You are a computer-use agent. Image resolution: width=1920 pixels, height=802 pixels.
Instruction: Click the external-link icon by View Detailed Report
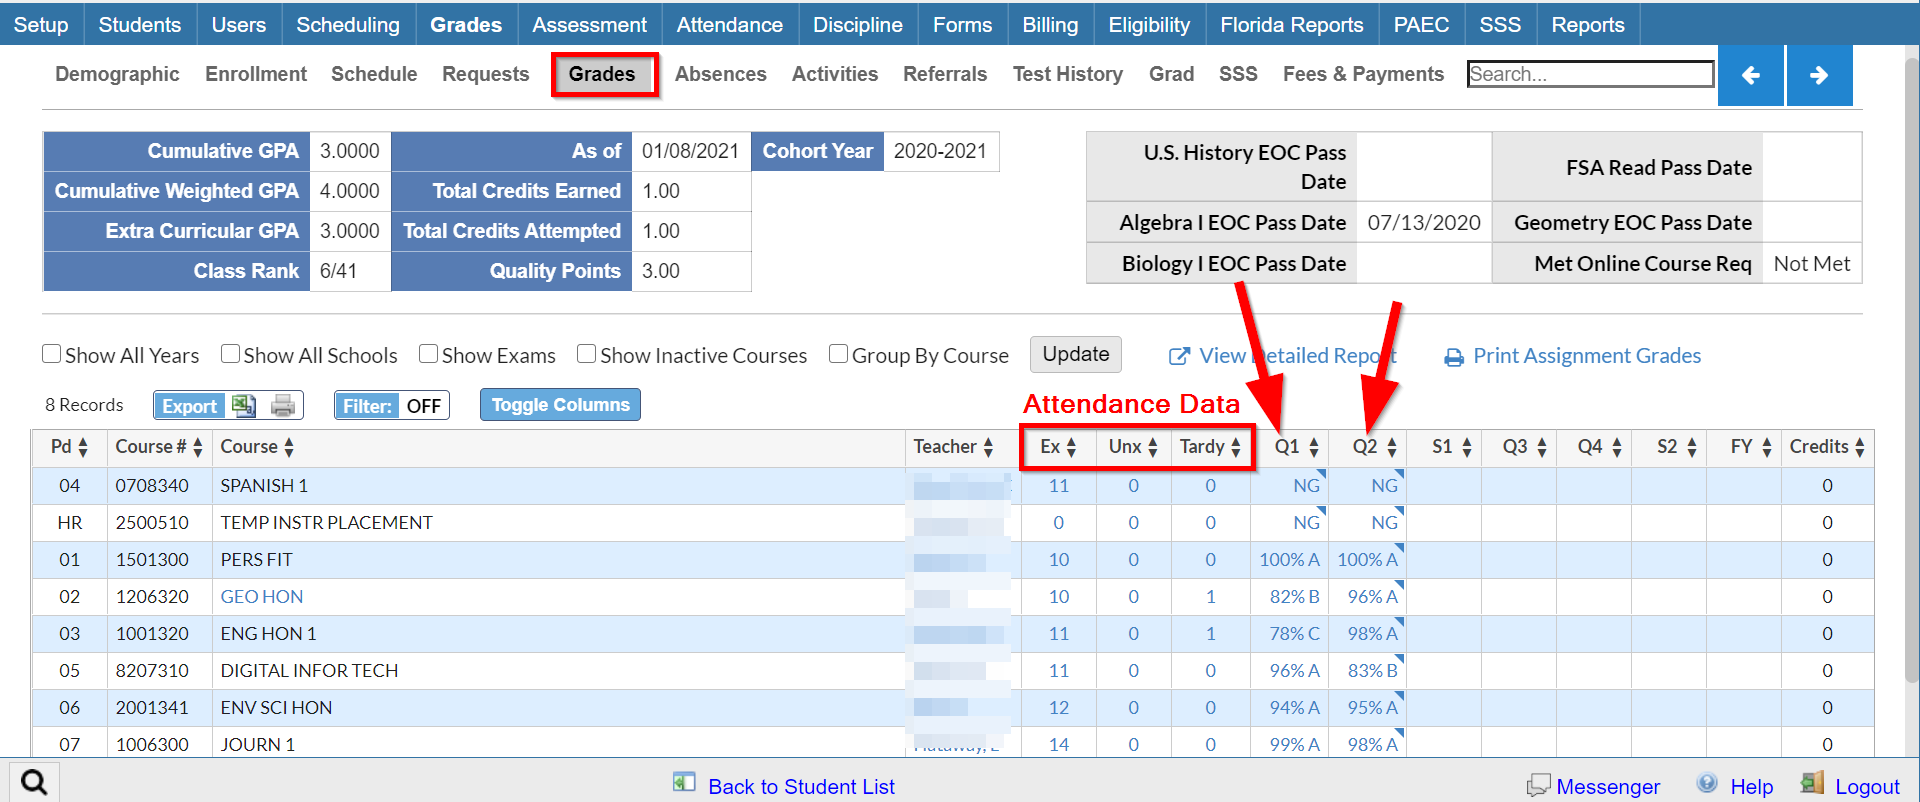coord(1179,357)
